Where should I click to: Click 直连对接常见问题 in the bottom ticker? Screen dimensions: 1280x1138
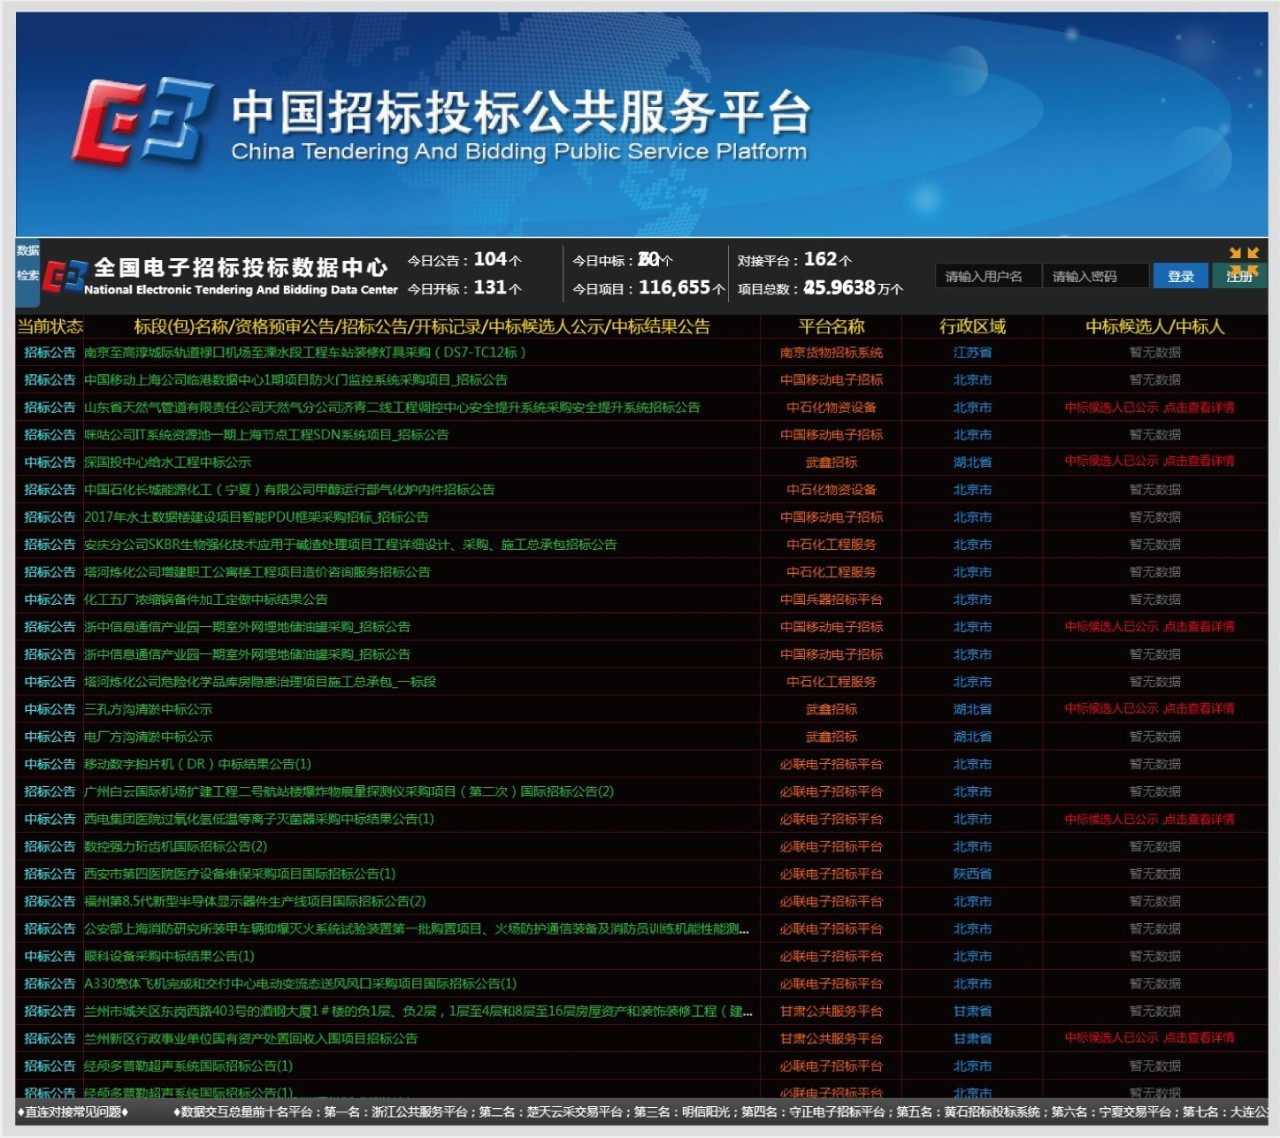point(73,1112)
